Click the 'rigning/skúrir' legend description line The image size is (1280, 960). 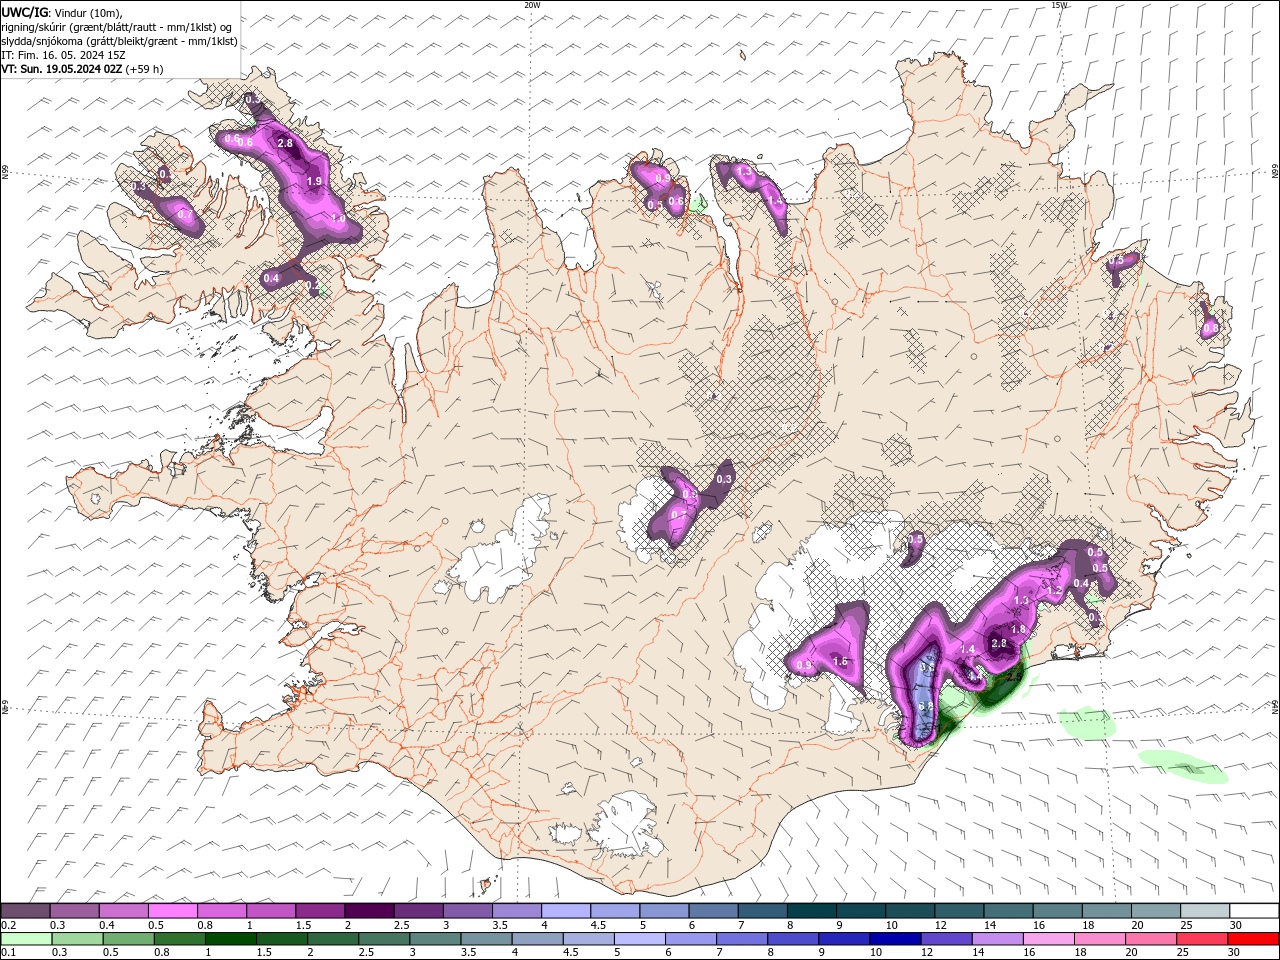click(117, 27)
